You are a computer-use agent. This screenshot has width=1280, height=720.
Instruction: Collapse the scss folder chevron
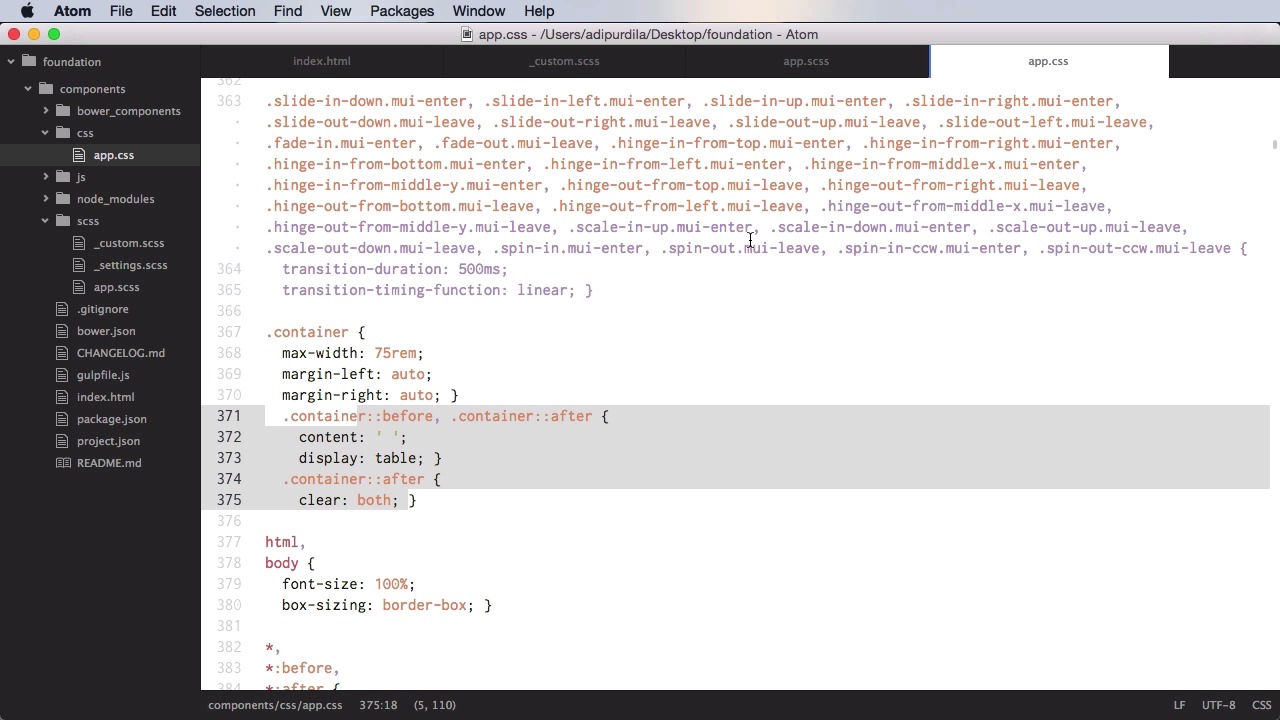[45, 221]
